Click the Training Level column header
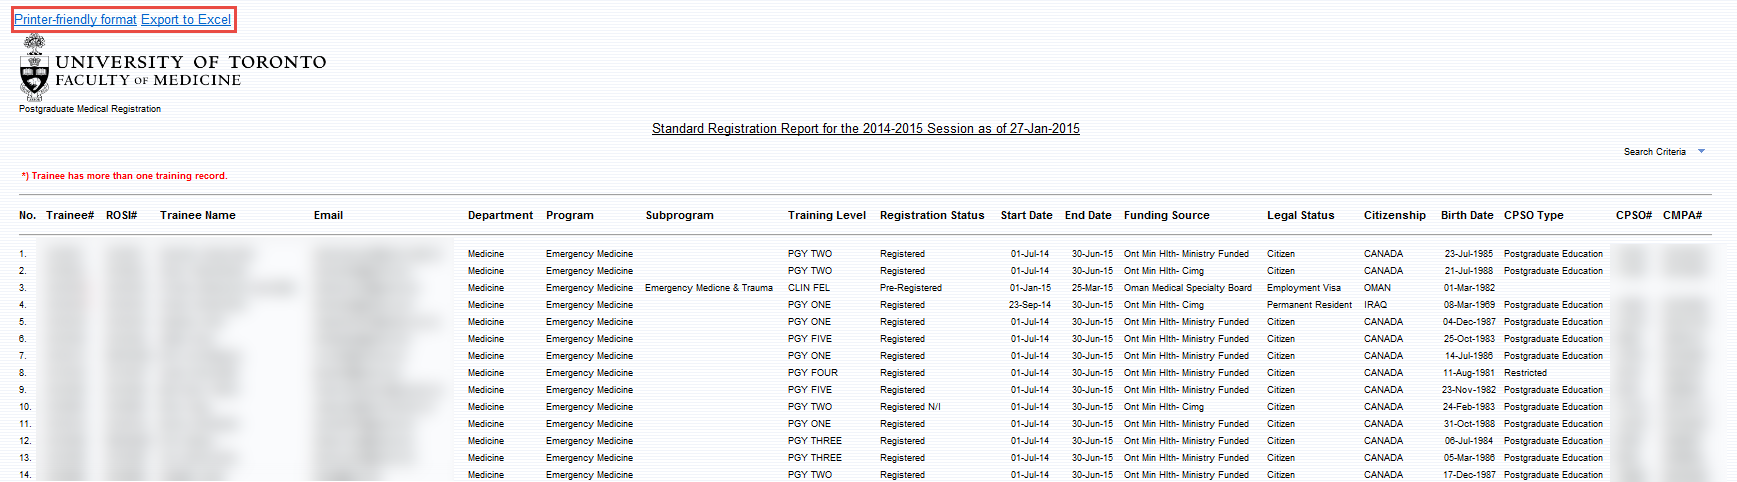 (x=826, y=215)
